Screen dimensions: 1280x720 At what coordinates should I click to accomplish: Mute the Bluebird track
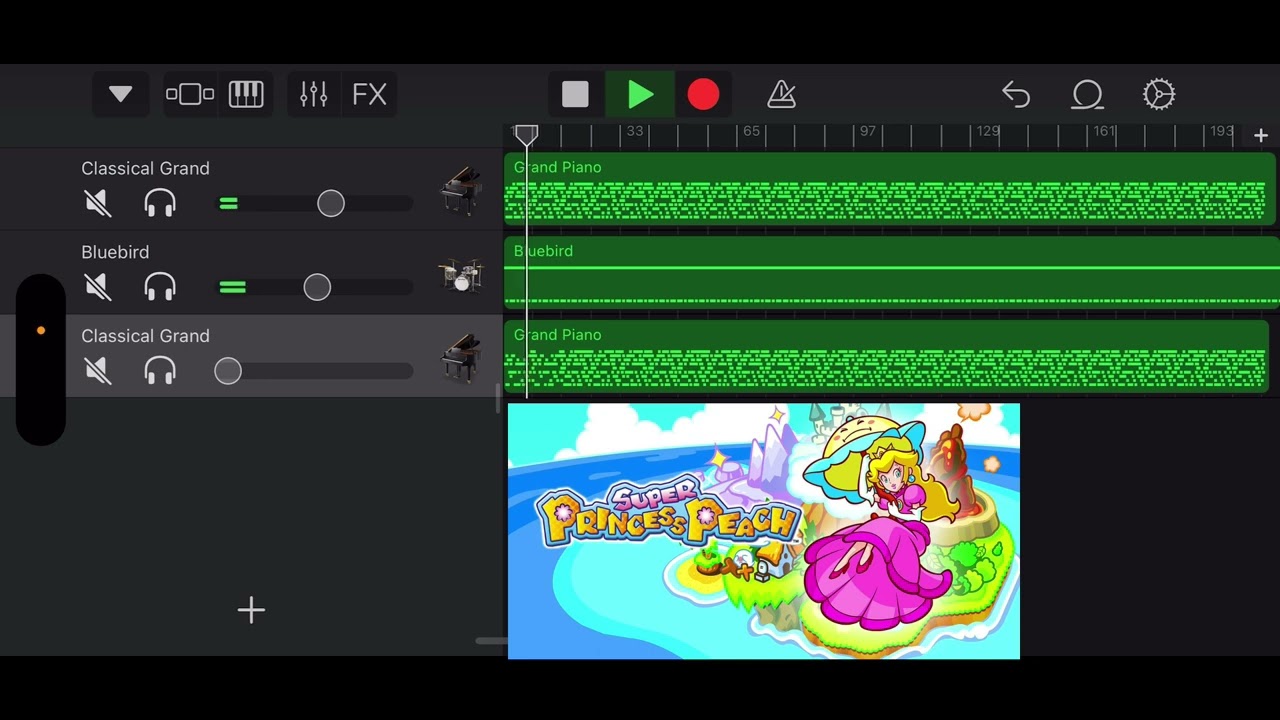[x=98, y=287]
